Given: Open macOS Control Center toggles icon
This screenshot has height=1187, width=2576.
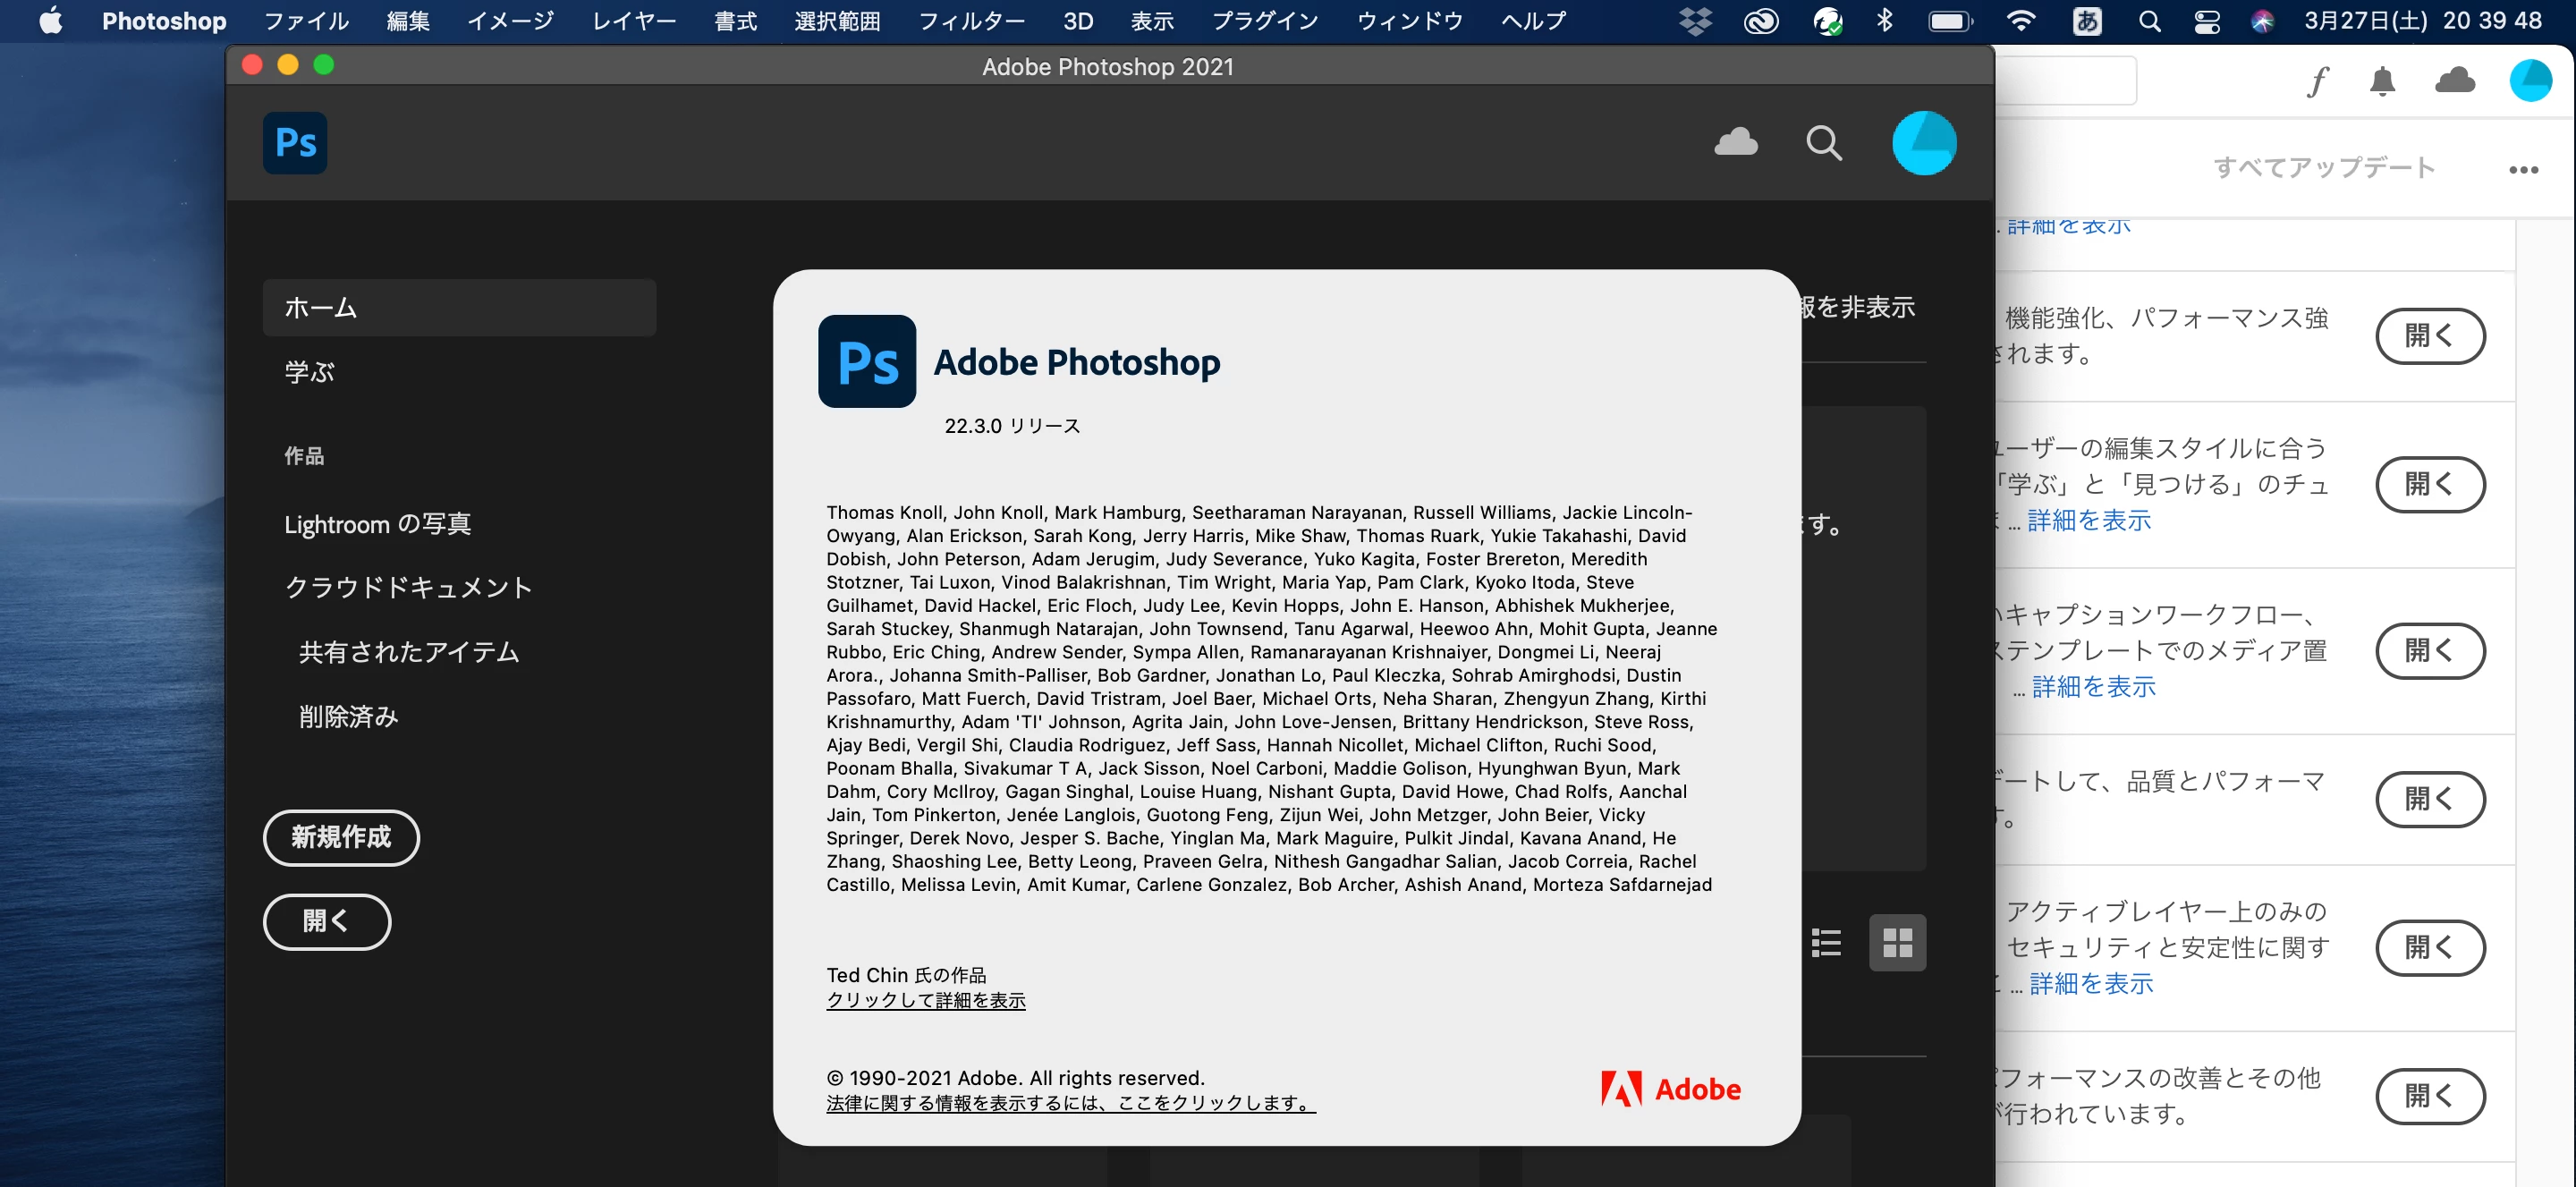Looking at the screenshot, I should (x=2207, y=21).
